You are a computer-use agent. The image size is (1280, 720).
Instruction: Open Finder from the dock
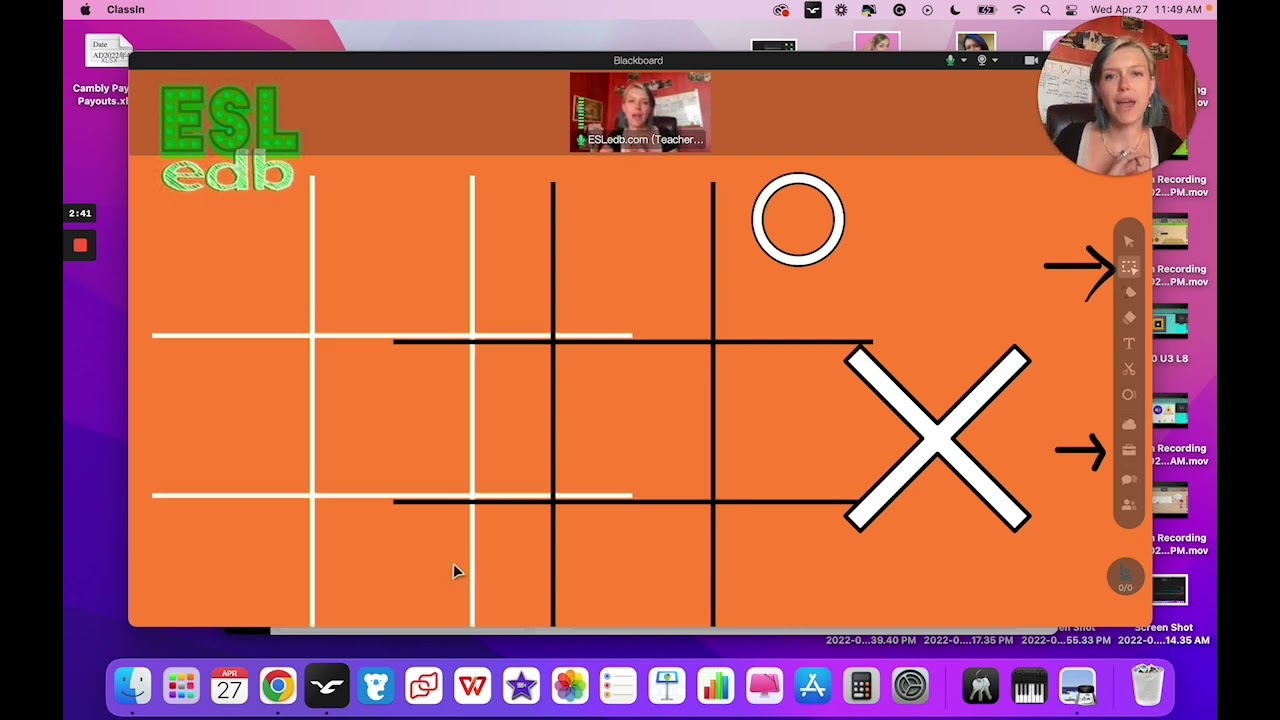click(132, 687)
